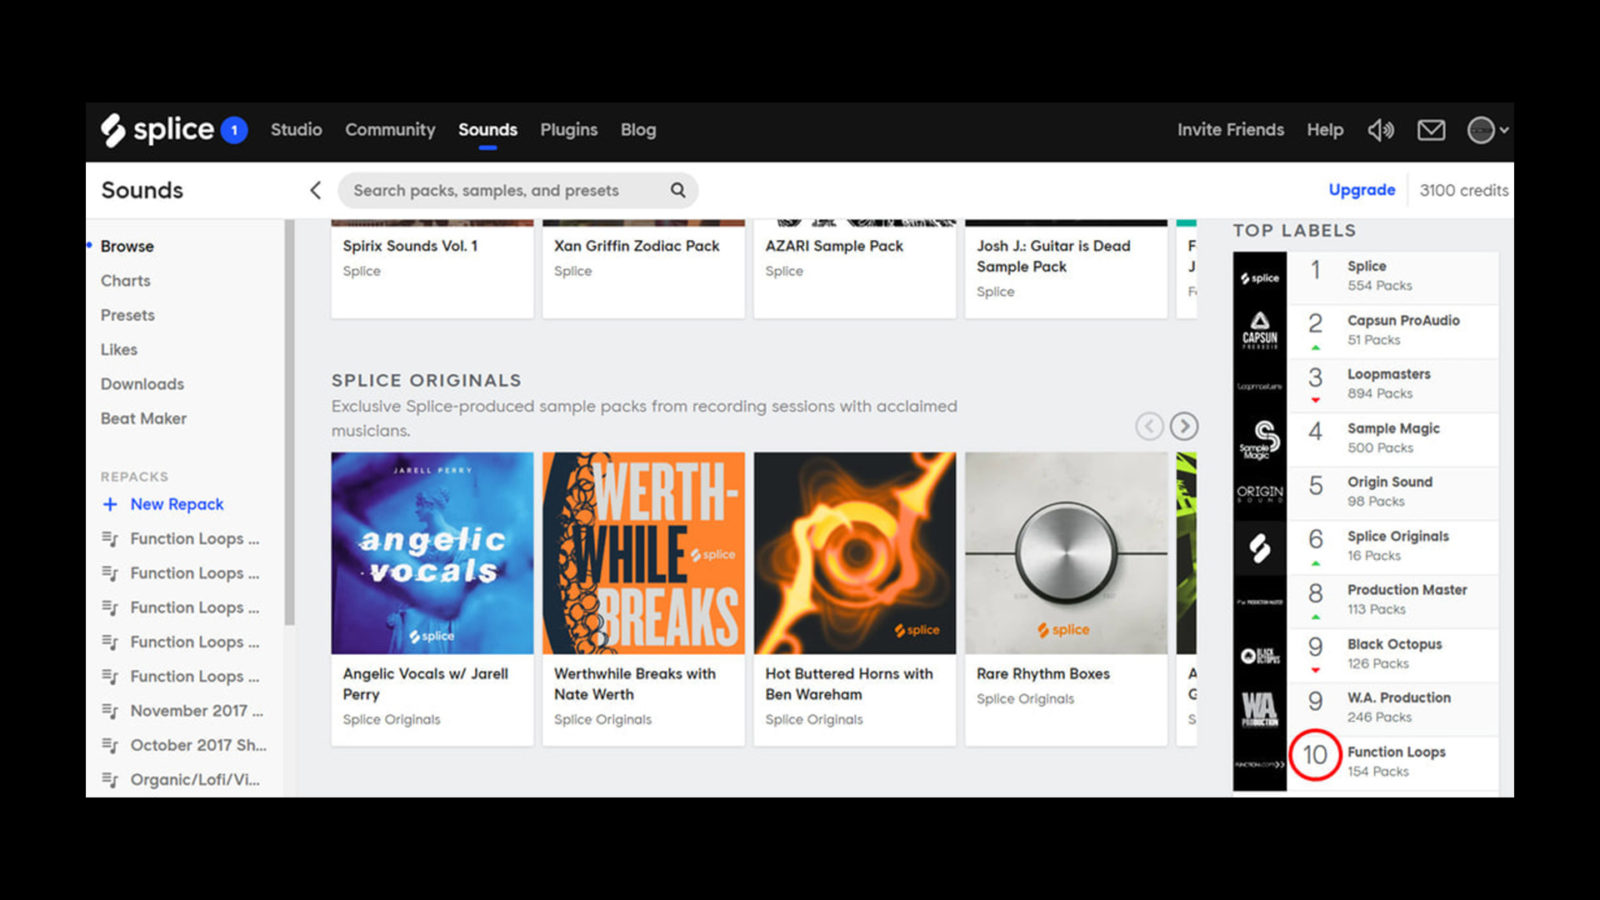Click the search magnifier icon

pyautogui.click(x=678, y=190)
